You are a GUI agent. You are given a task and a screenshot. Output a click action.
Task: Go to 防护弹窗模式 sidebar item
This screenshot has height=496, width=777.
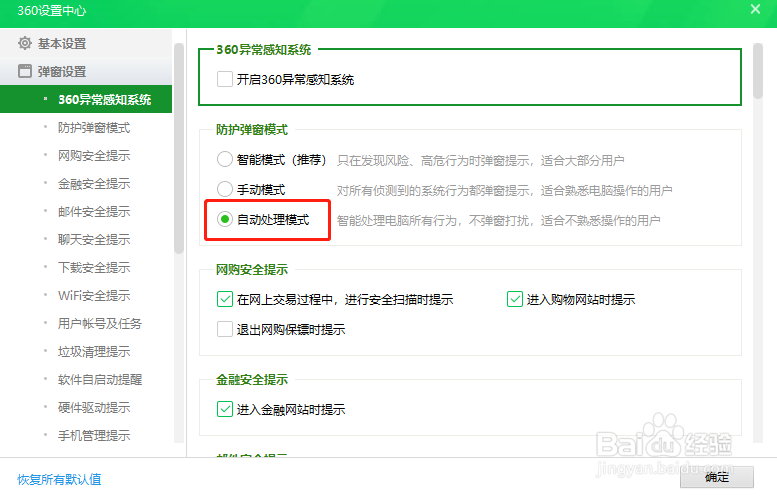pos(94,128)
